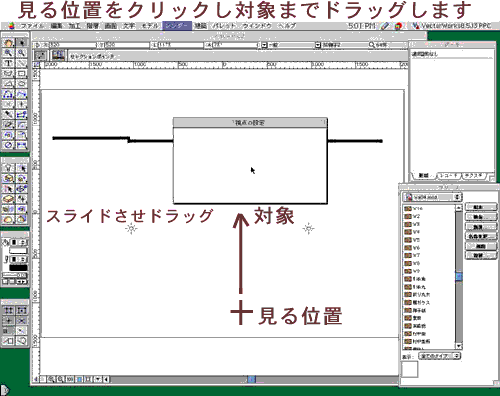
Task: Open the resource file dropdown in the Resources palette
Action: 432,197
